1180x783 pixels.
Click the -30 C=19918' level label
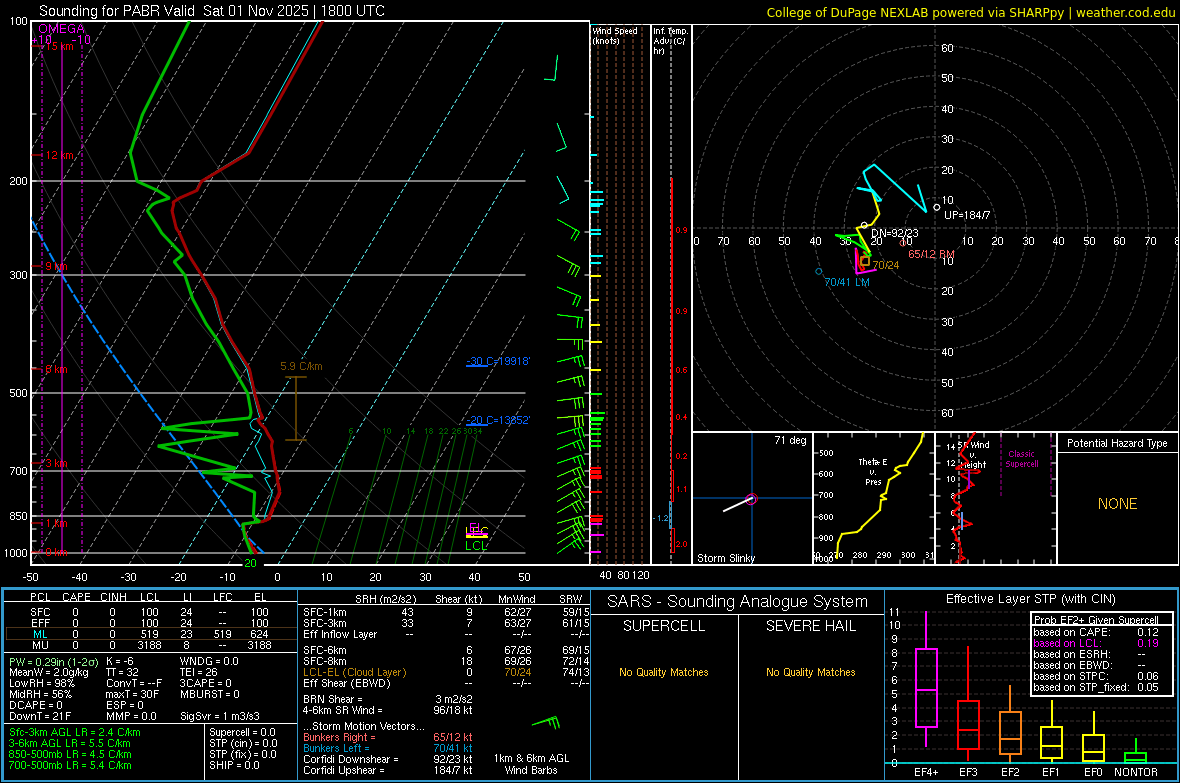click(498, 361)
